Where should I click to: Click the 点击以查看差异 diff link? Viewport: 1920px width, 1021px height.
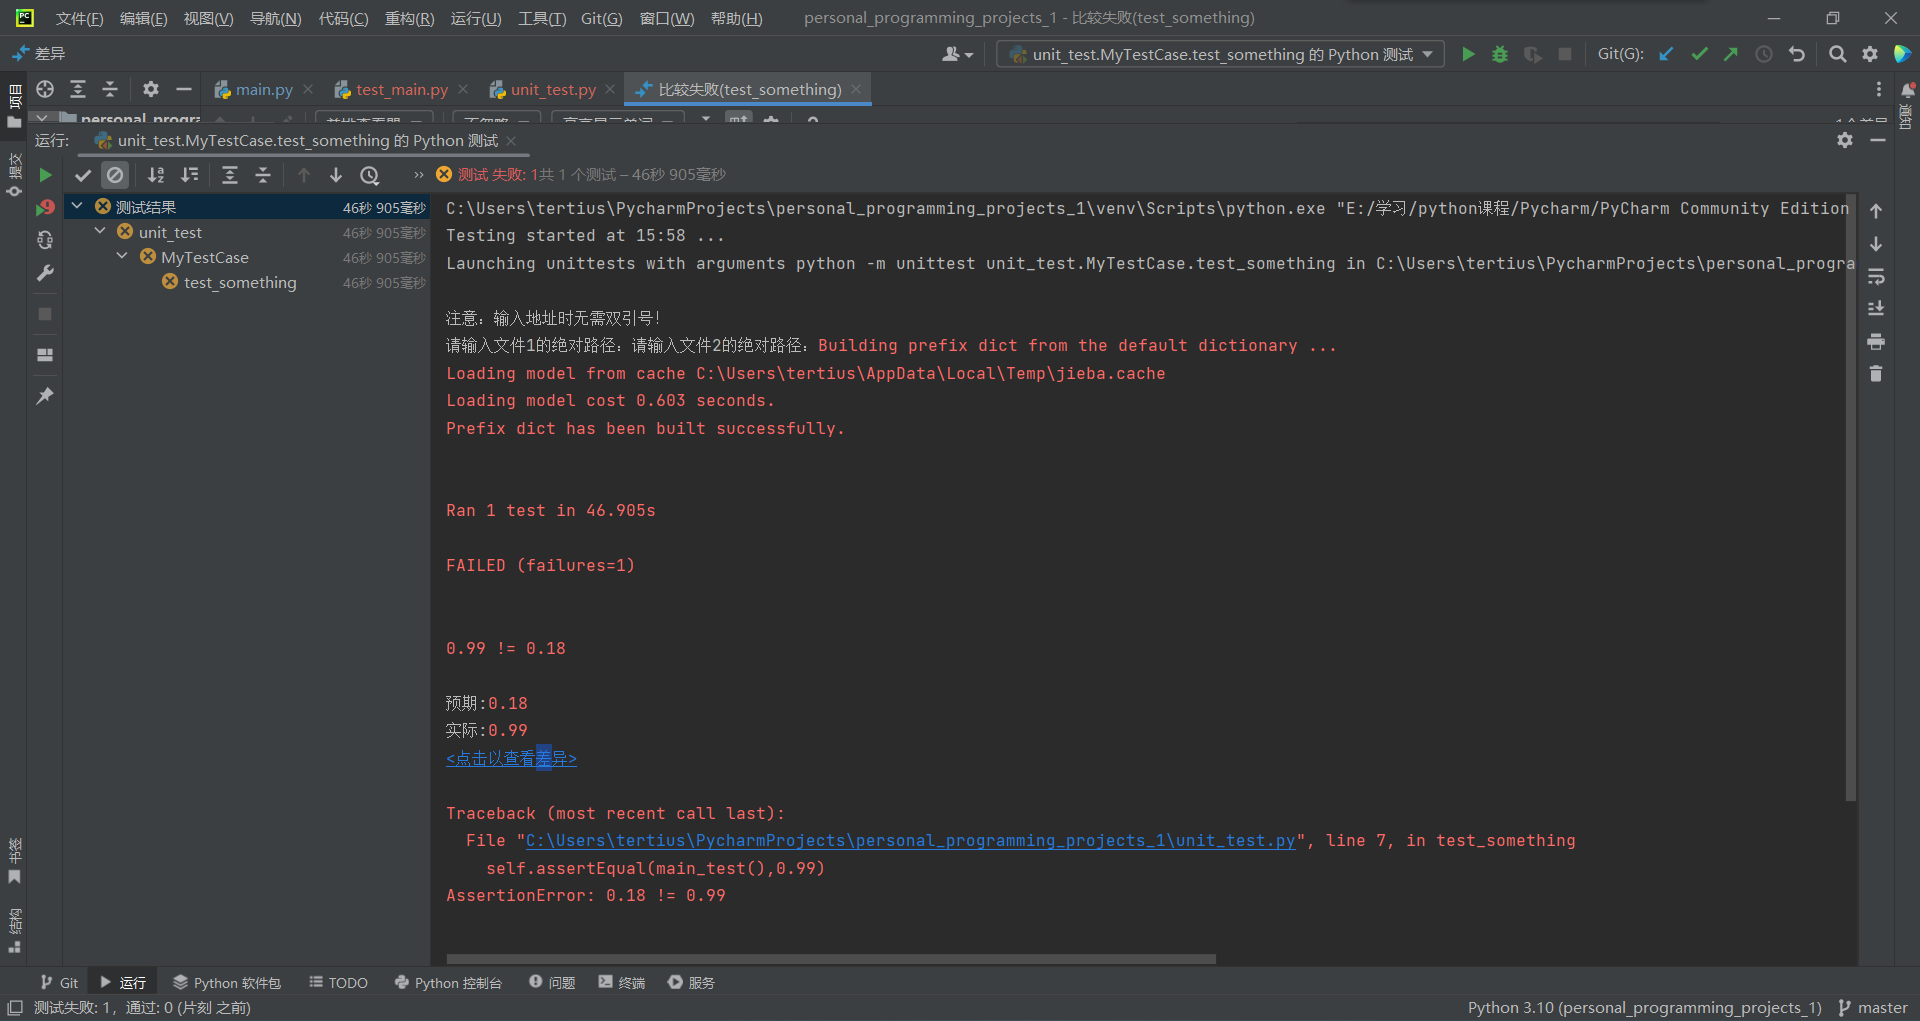tap(511, 759)
